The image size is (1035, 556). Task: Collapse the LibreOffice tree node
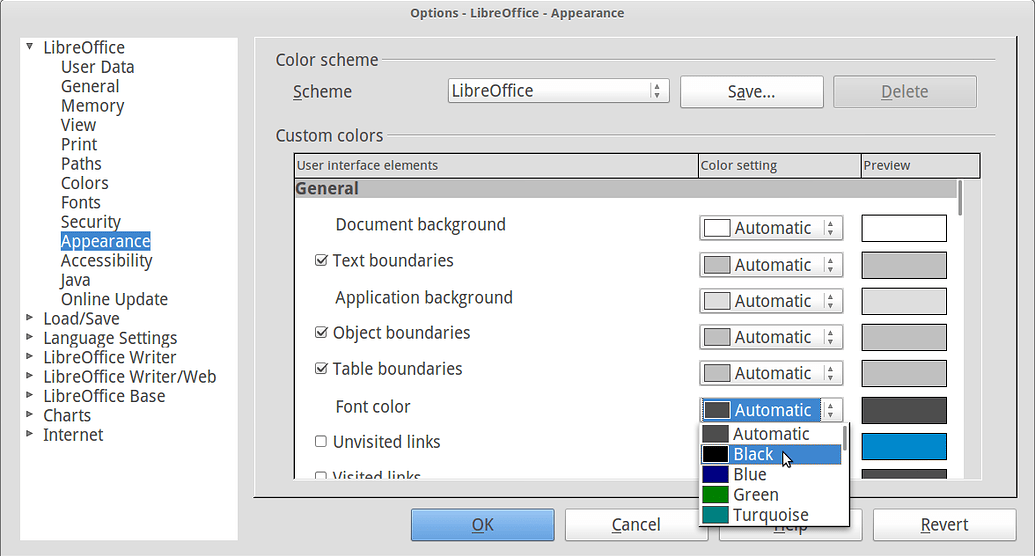point(30,47)
